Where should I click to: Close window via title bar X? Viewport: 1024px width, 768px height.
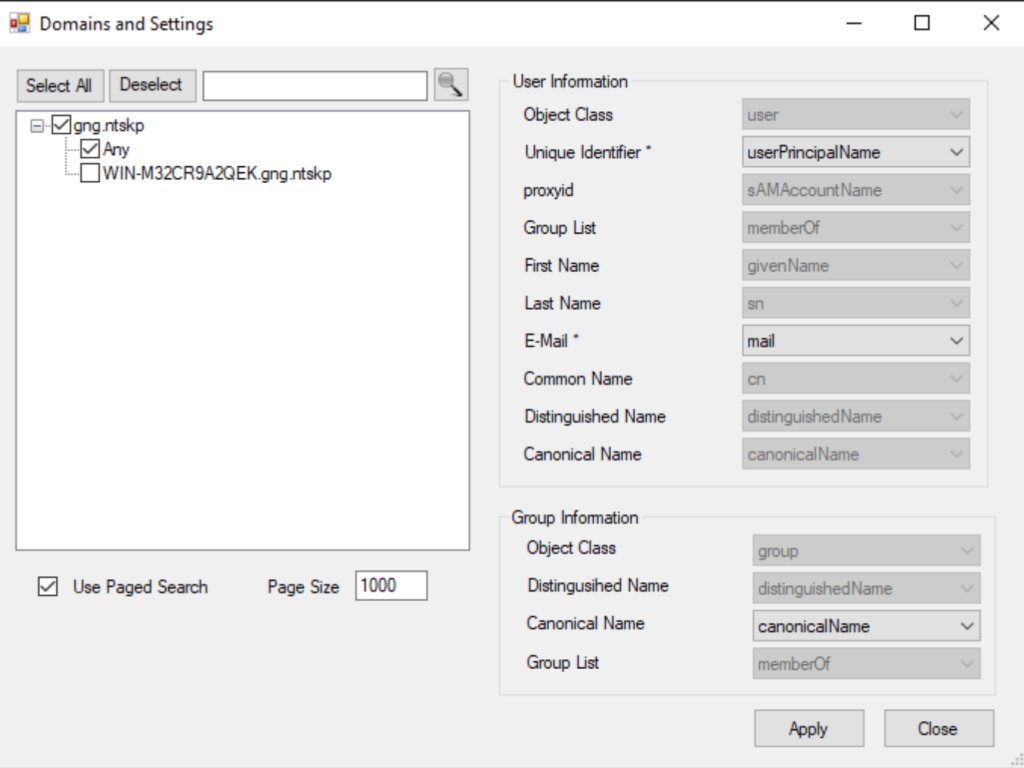pyautogui.click(x=991, y=24)
